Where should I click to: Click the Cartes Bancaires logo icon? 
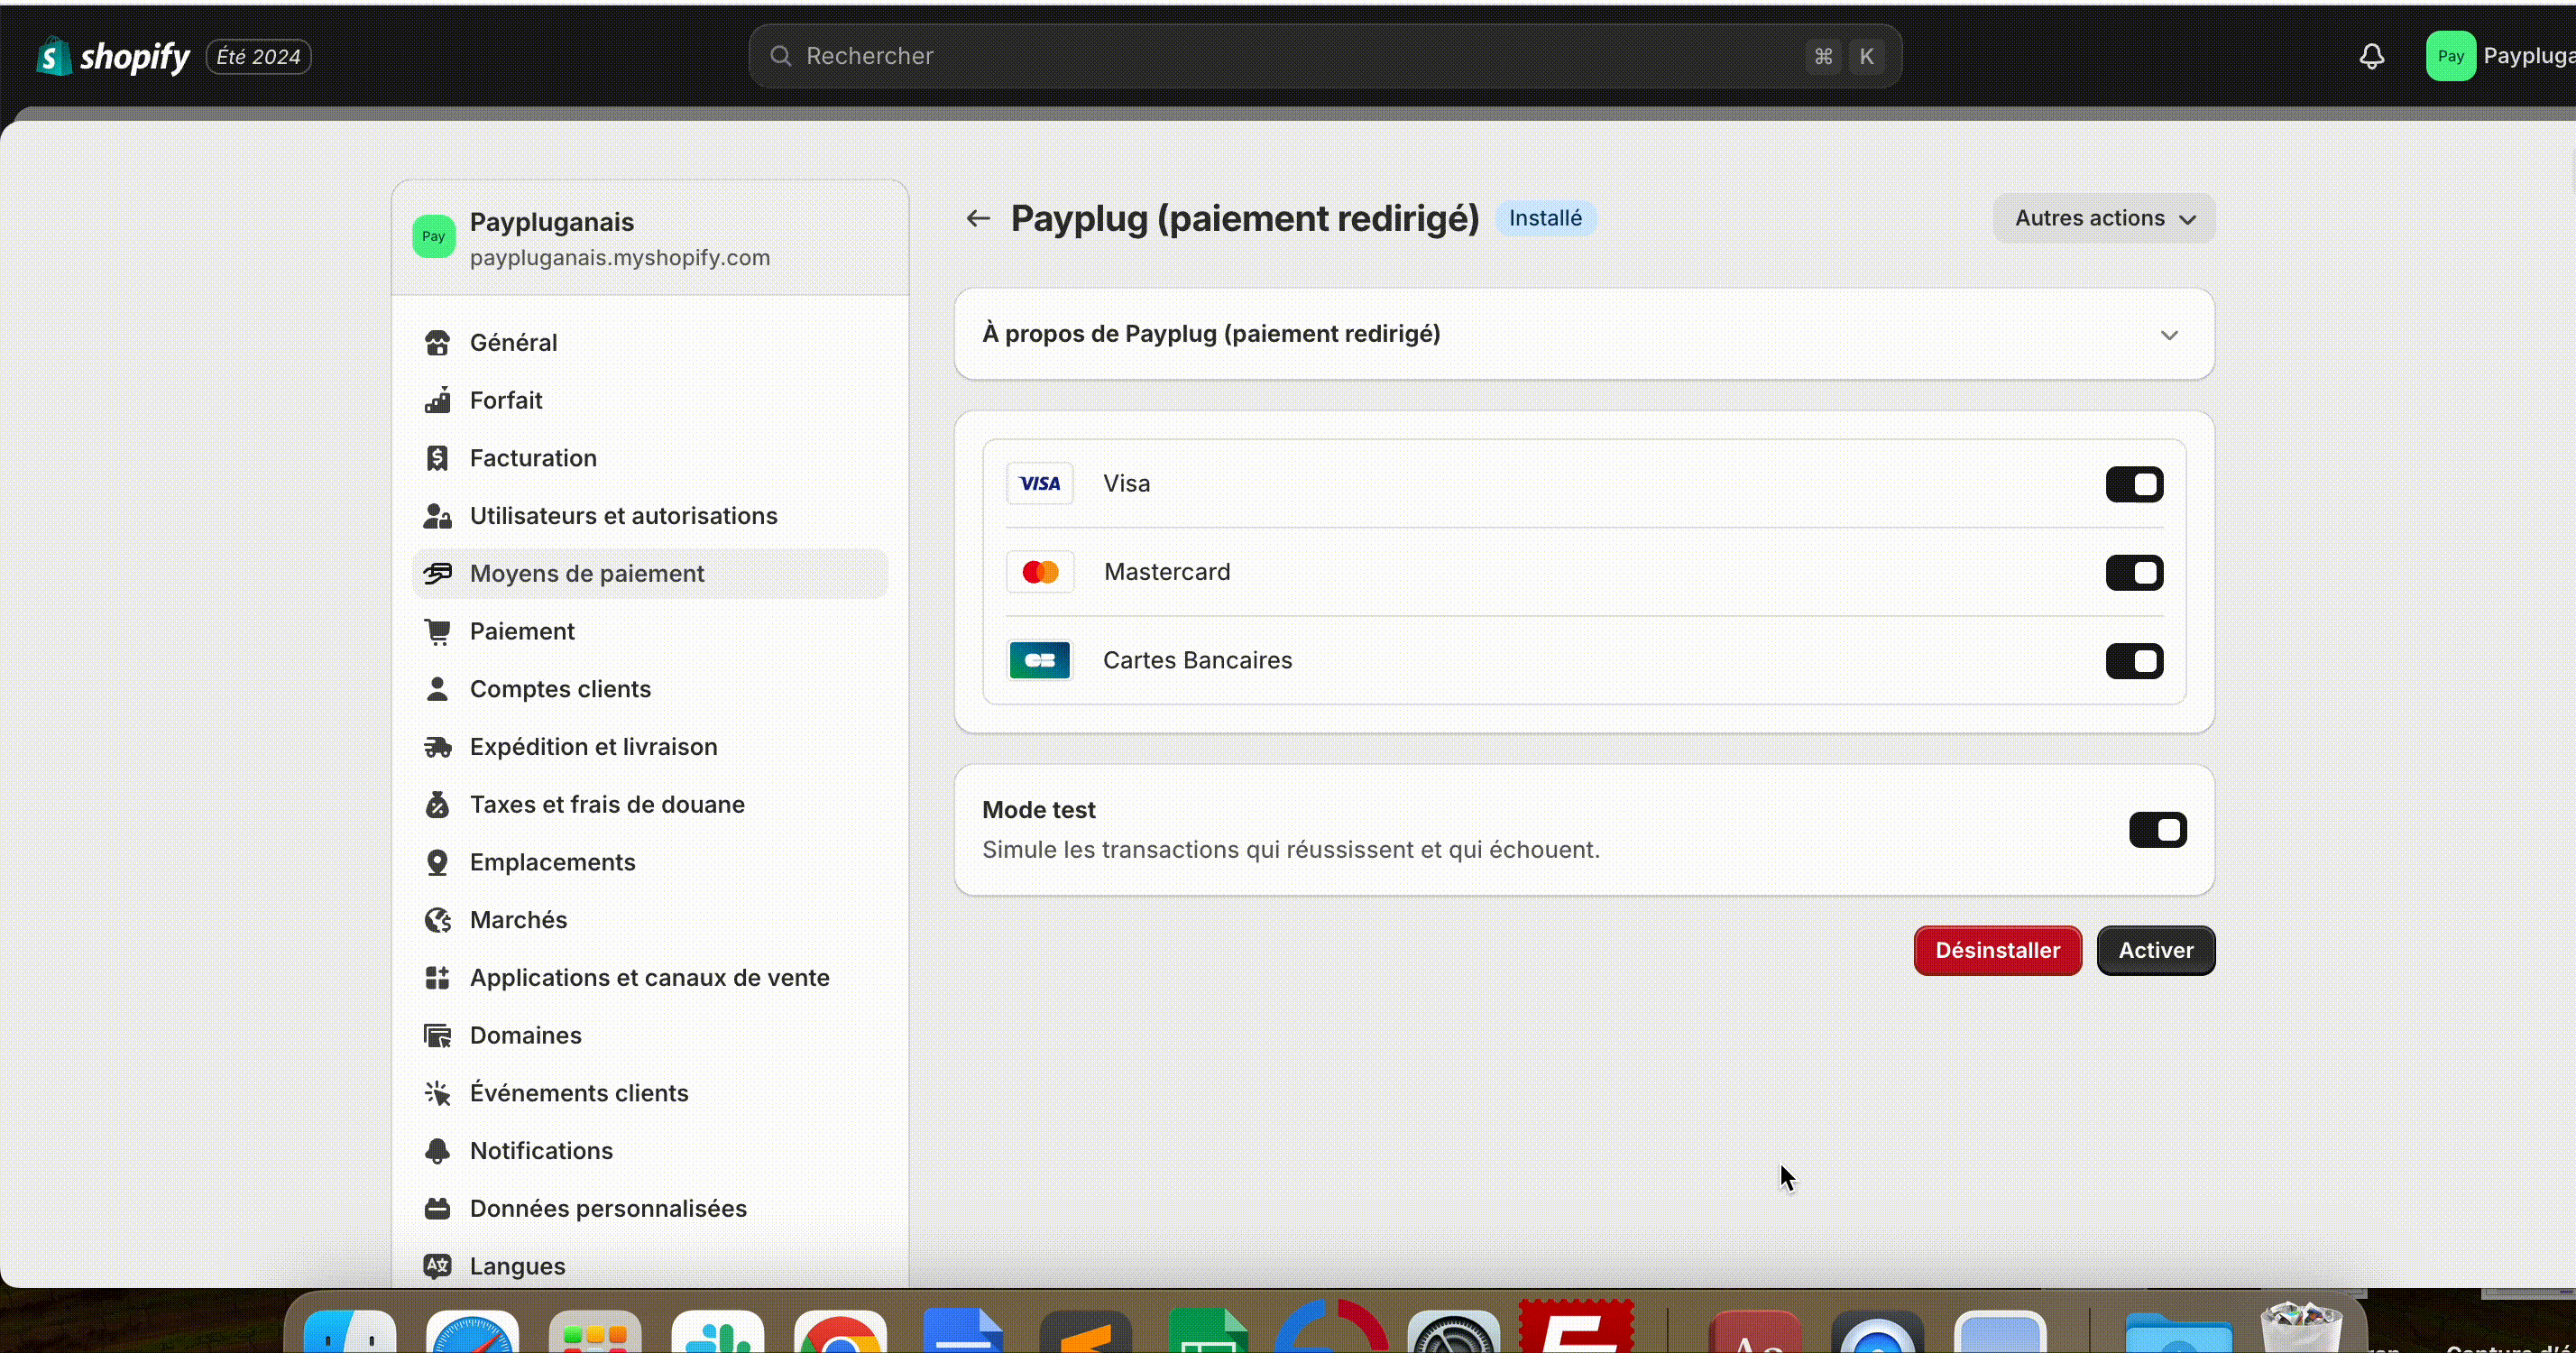(1039, 660)
